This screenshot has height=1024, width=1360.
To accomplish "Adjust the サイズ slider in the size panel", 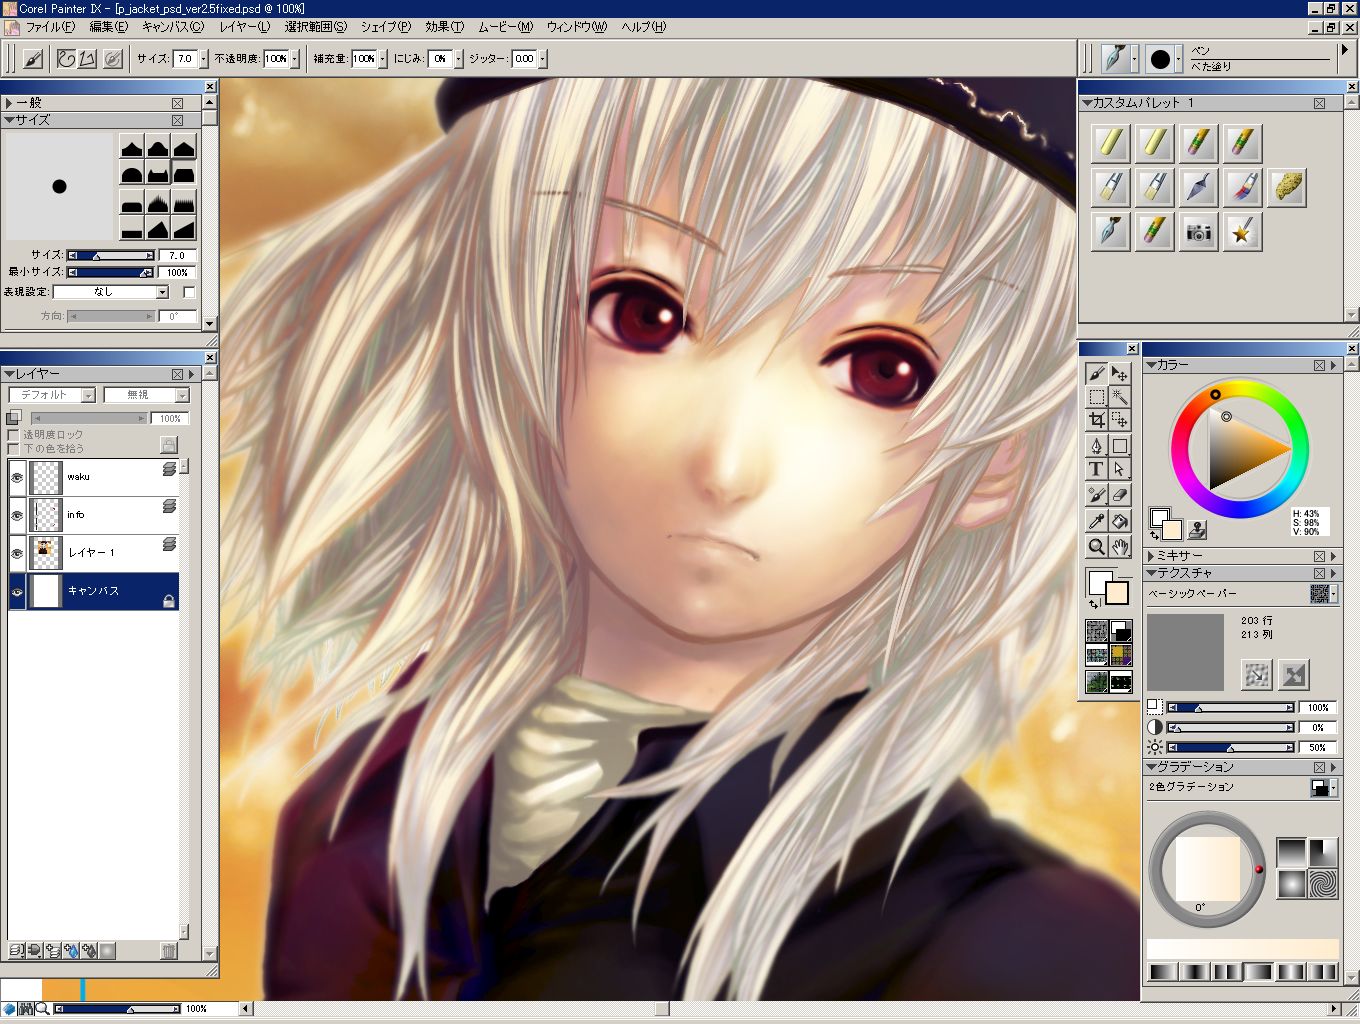I will click(x=110, y=256).
